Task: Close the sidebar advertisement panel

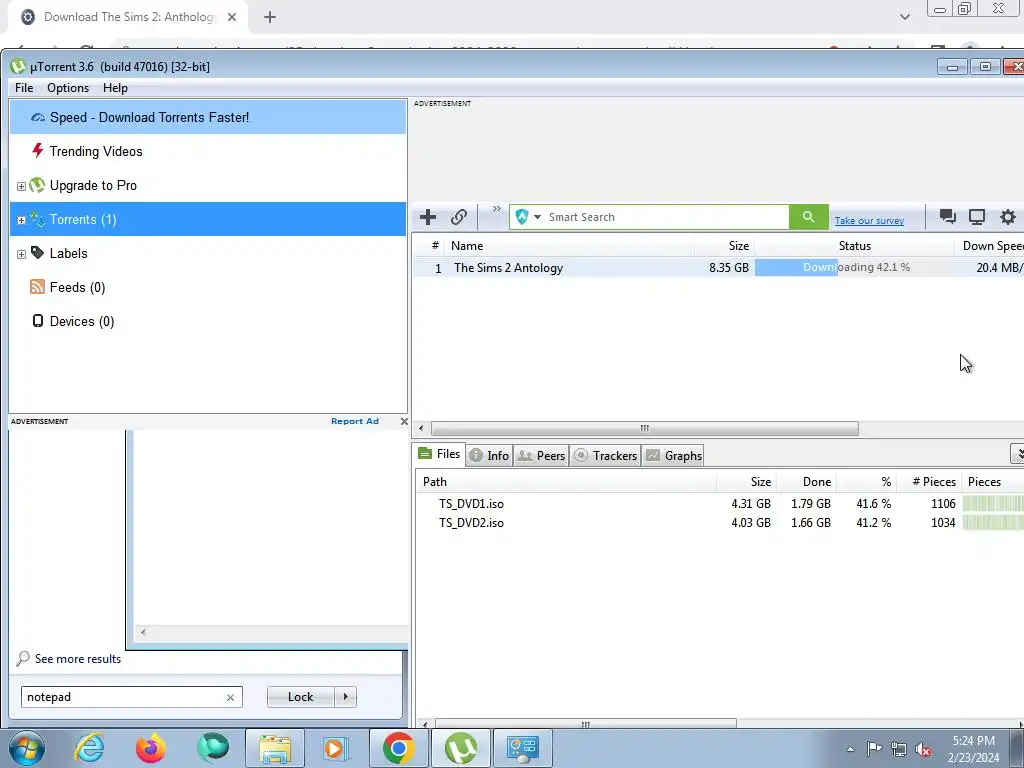Action: click(404, 421)
